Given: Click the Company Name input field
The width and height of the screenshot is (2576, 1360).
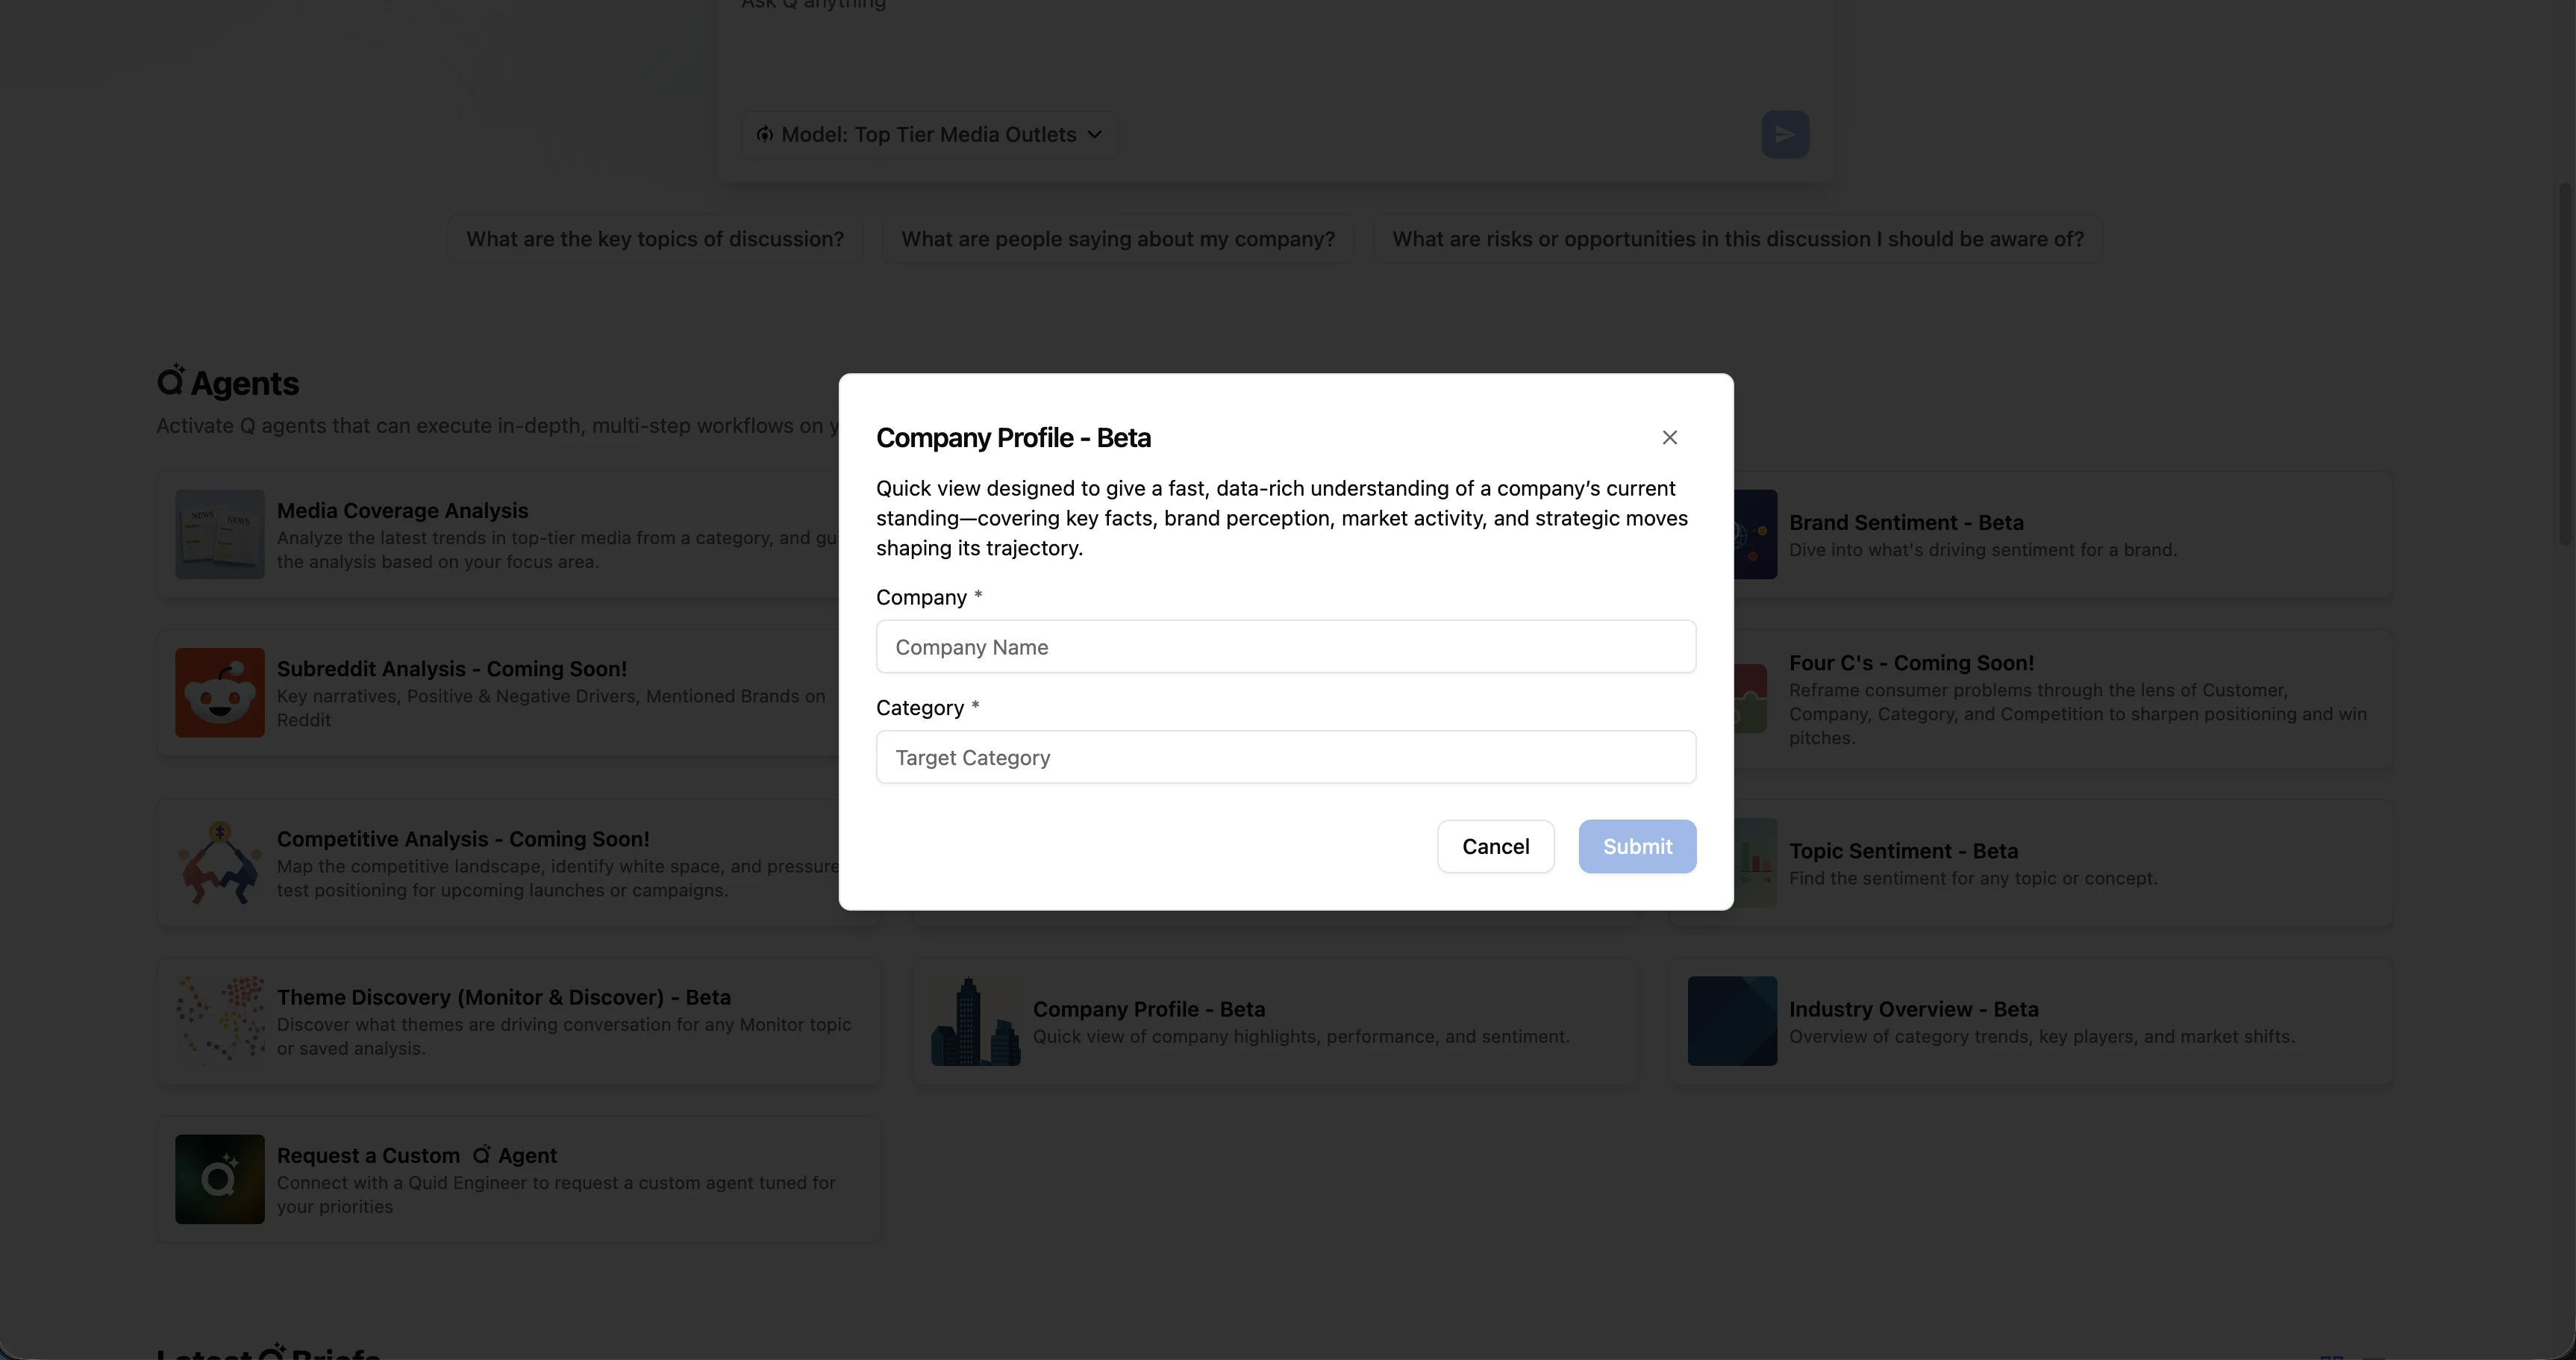Looking at the screenshot, I should [x=1285, y=647].
